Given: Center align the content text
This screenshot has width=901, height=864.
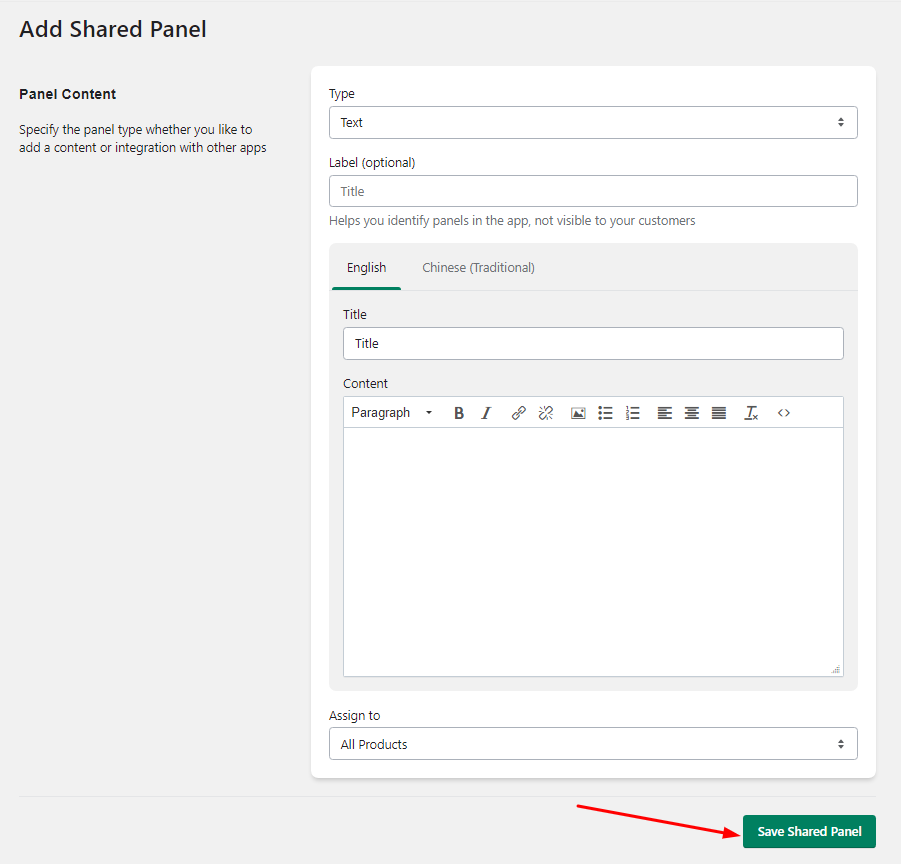Looking at the screenshot, I should tap(692, 413).
